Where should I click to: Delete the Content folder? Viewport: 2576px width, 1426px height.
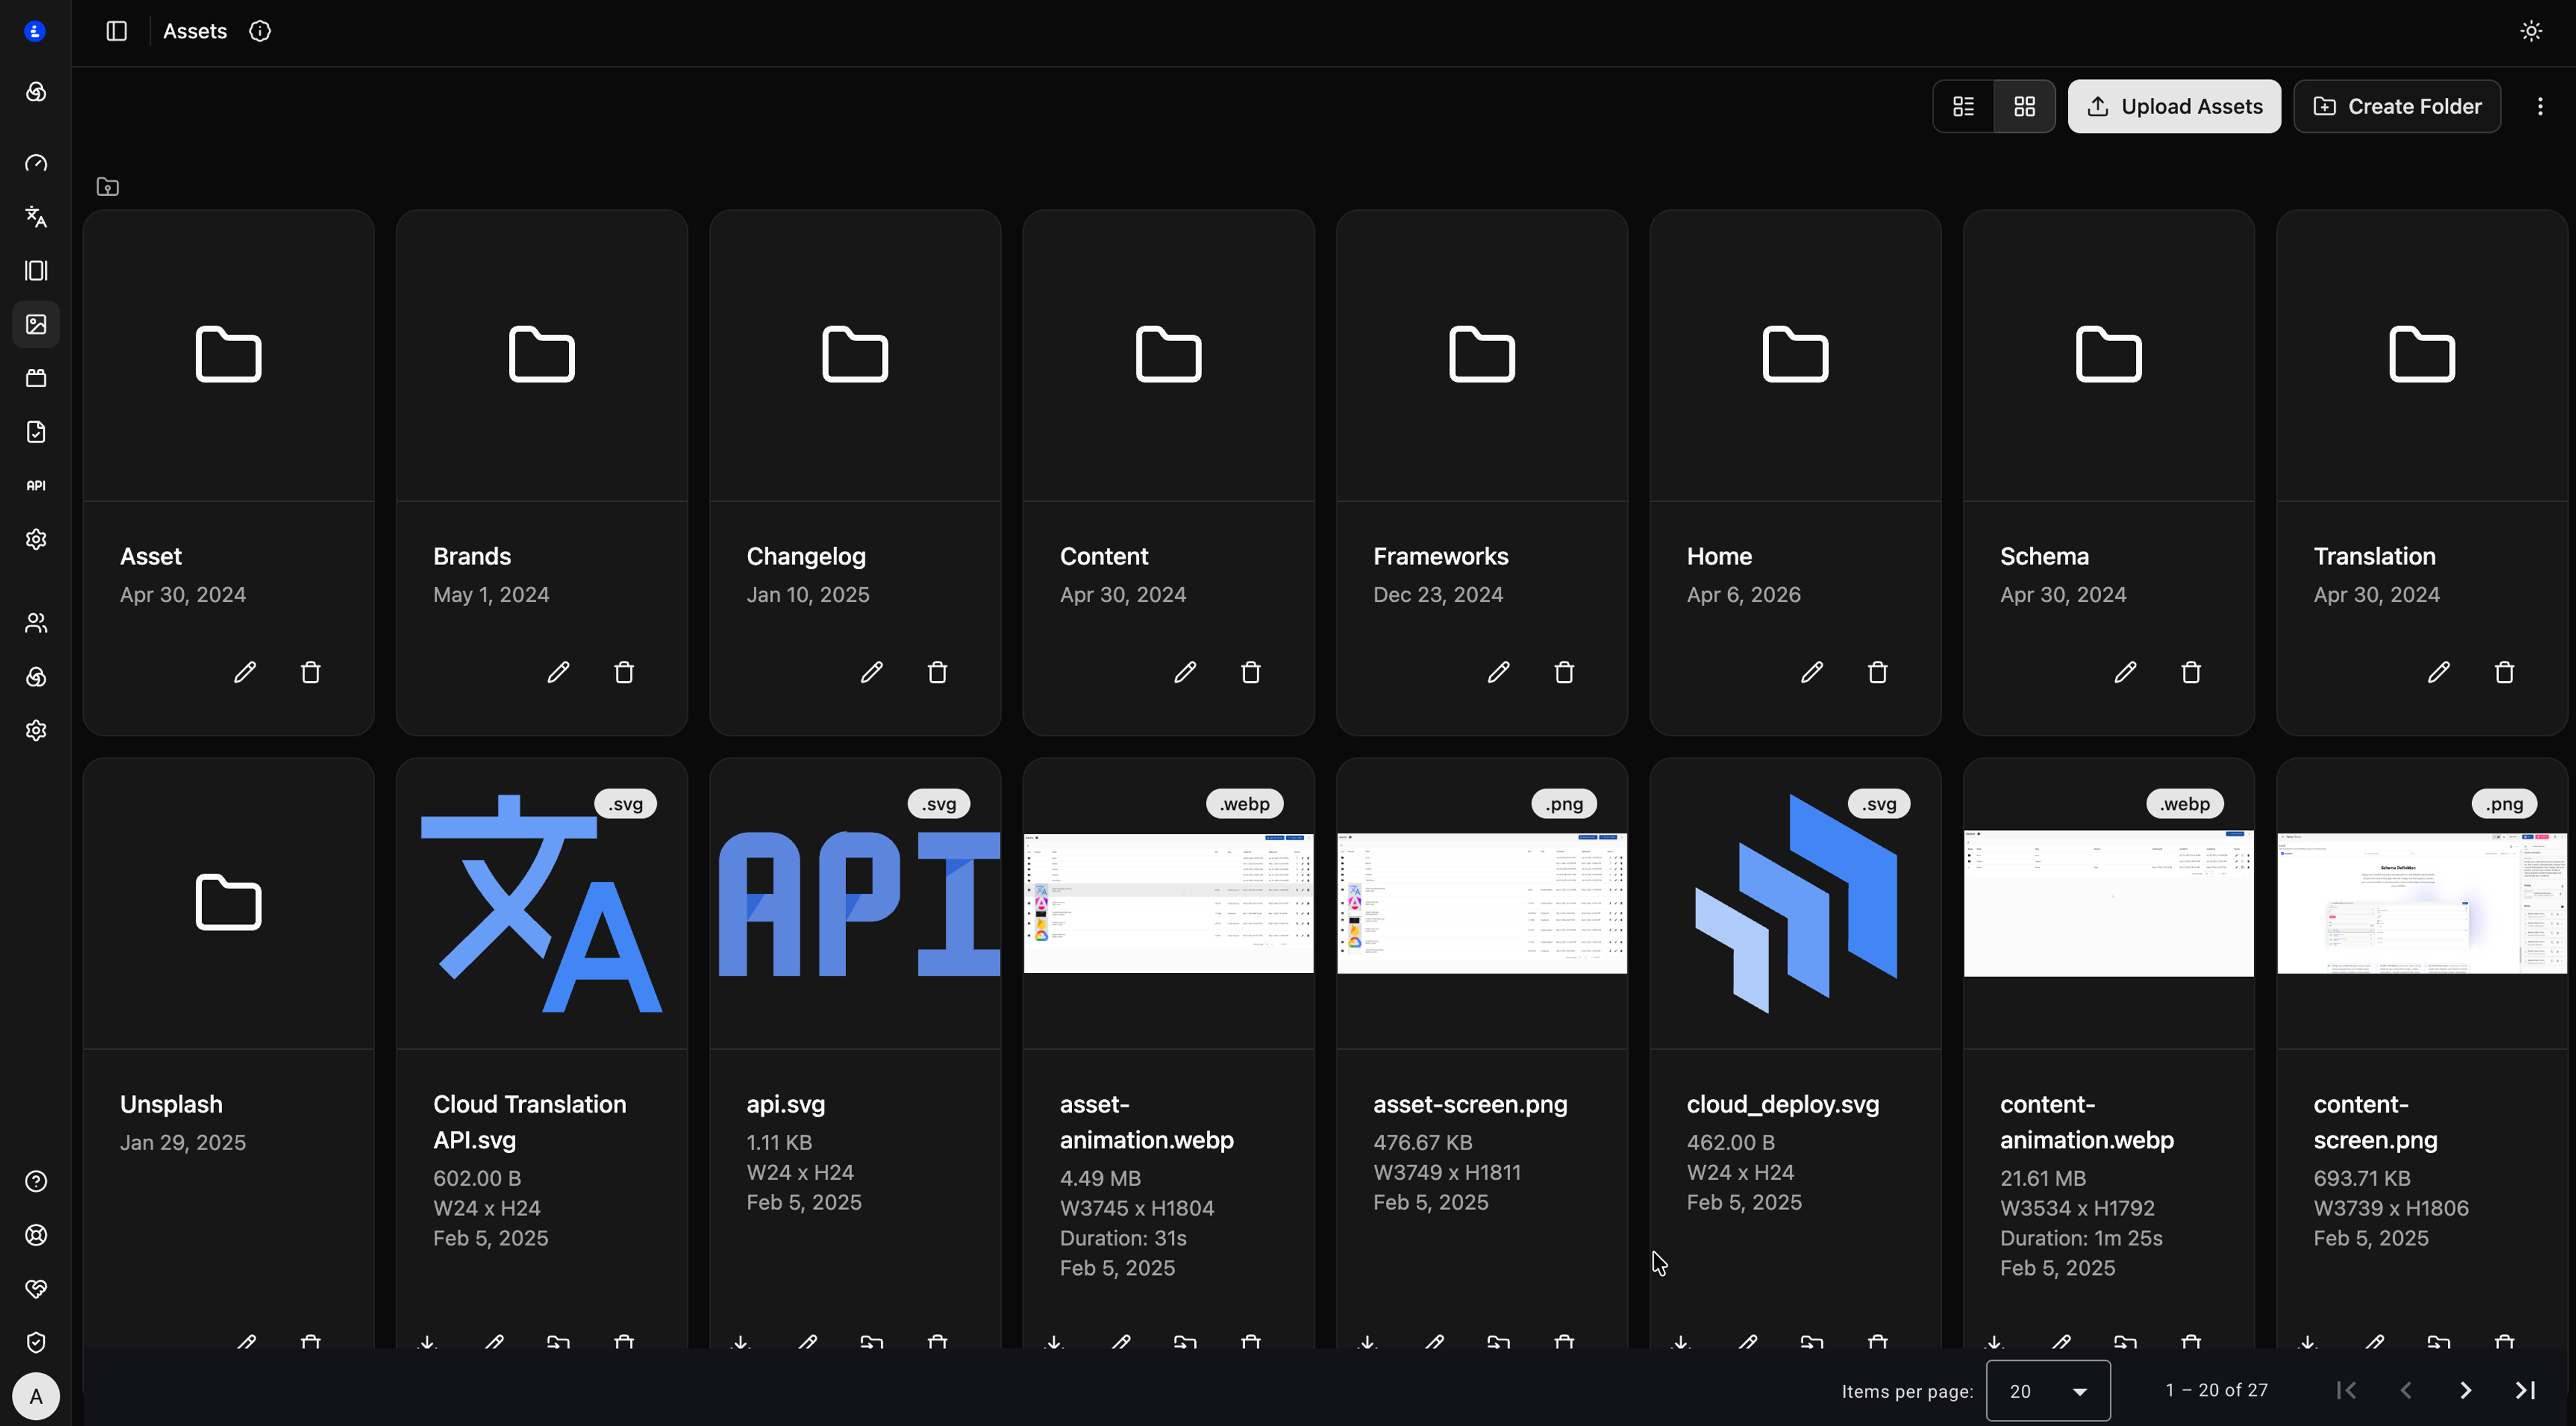(x=1251, y=672)
